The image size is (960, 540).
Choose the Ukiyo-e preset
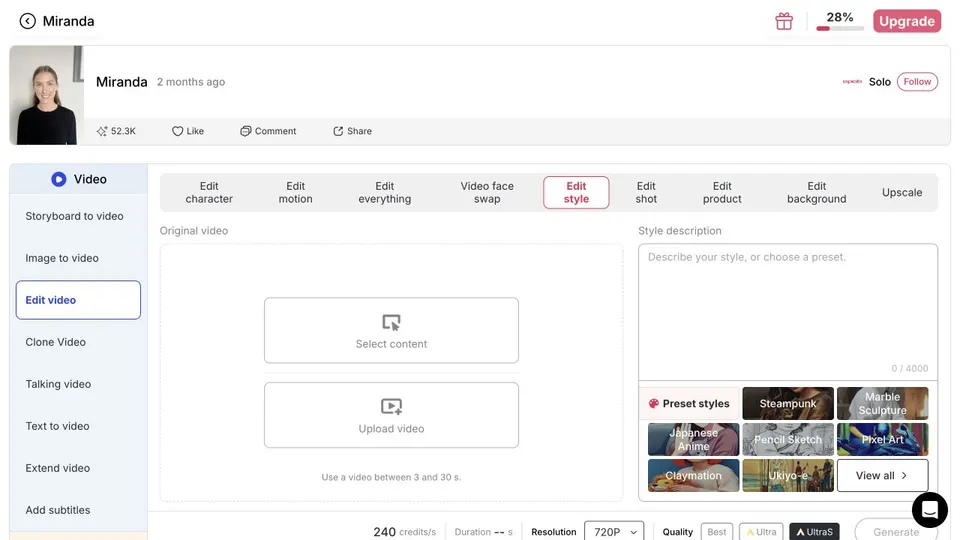[x=788, y=476]
